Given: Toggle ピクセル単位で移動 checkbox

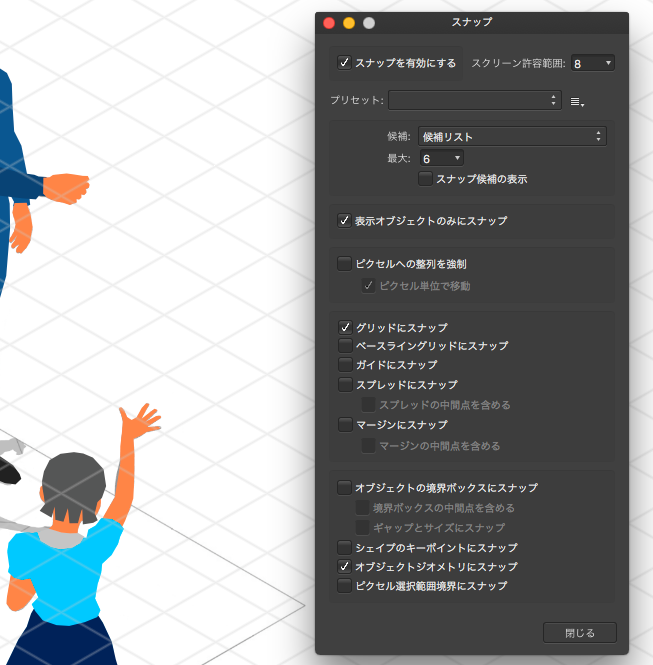Looking at the screenshot, I should (368, 285).
